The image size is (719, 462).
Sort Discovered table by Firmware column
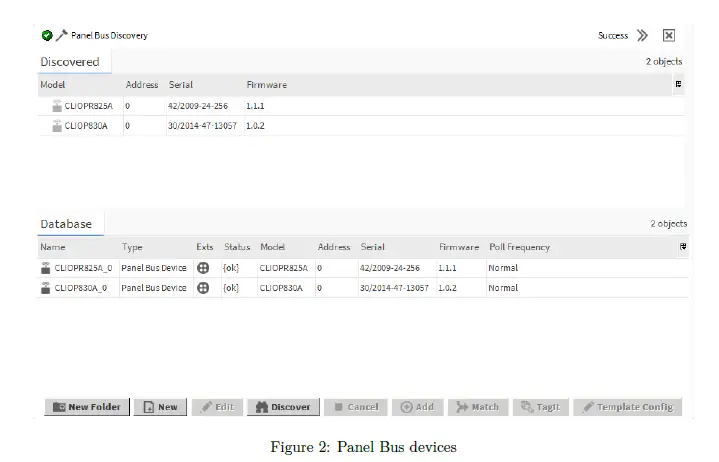coord(266,85)
